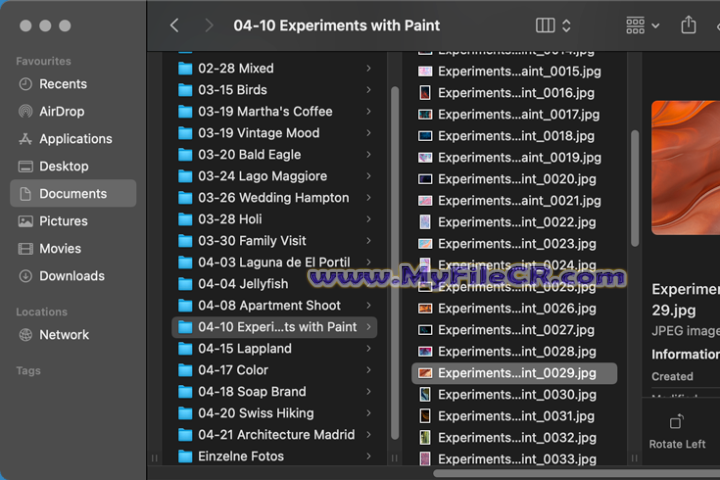The width and height of the screenshot is (720, 480).
Task: Expand the Einzelne Fotos chevron
Action: click(368, 456)
